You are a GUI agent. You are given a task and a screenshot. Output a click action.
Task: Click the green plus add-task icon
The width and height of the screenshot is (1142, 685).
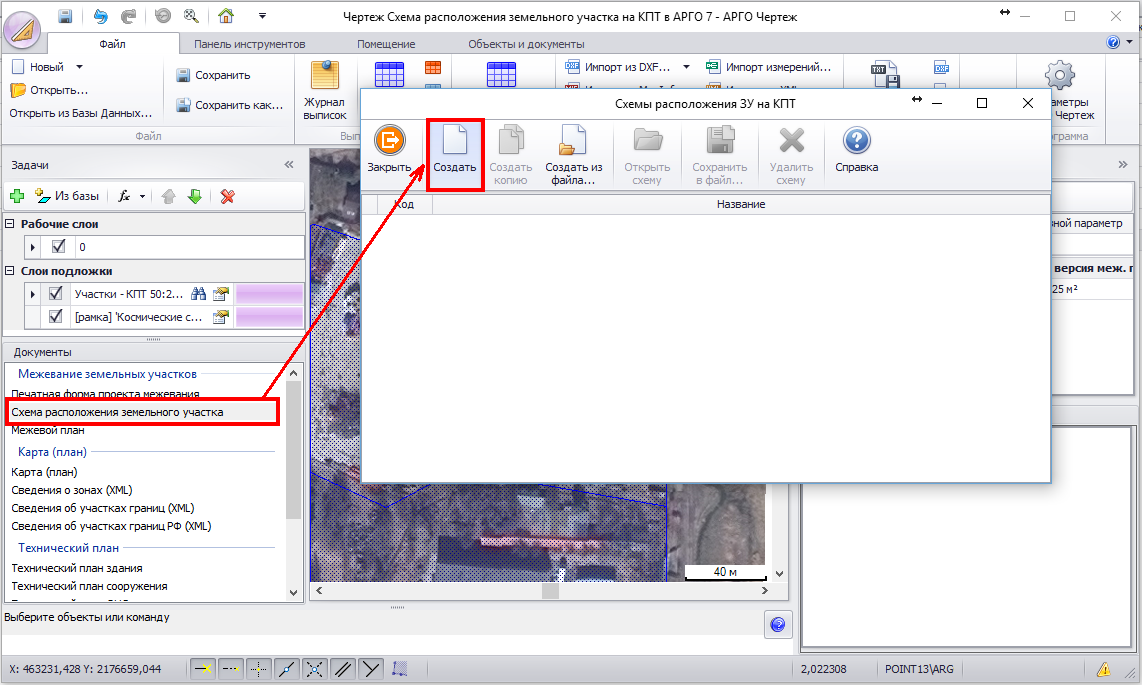(x=16, y=196)
